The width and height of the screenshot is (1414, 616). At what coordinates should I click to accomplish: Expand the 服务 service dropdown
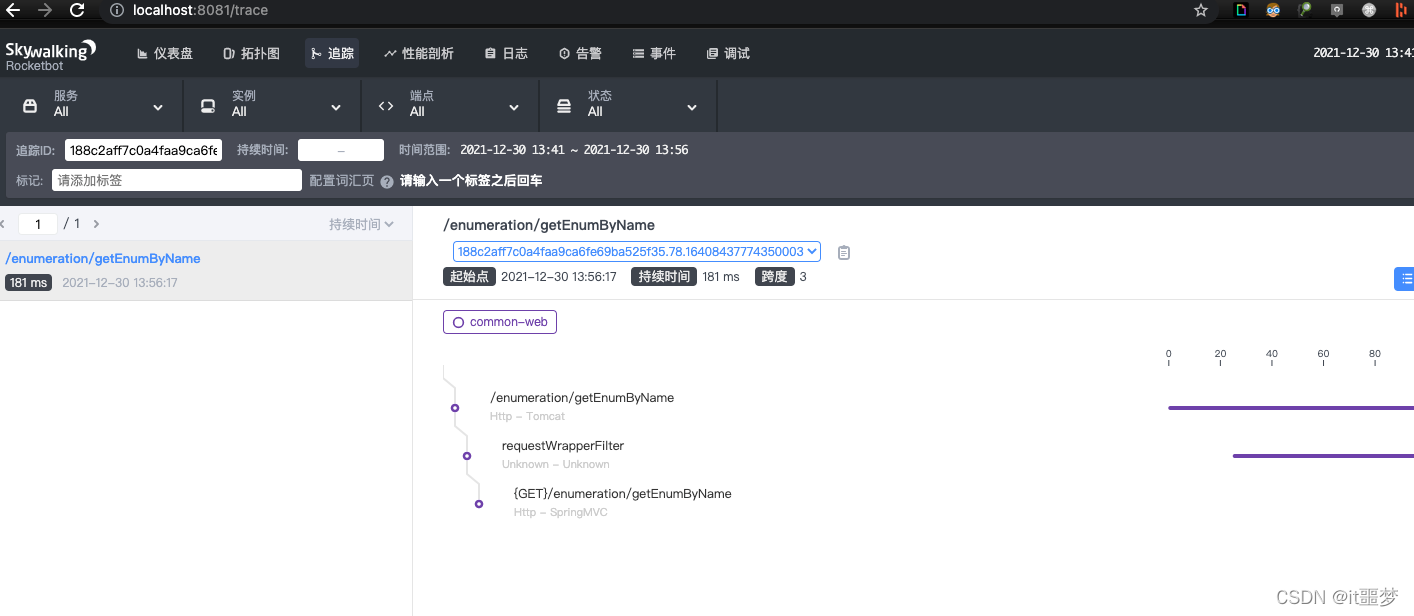[x=94, y=104]
